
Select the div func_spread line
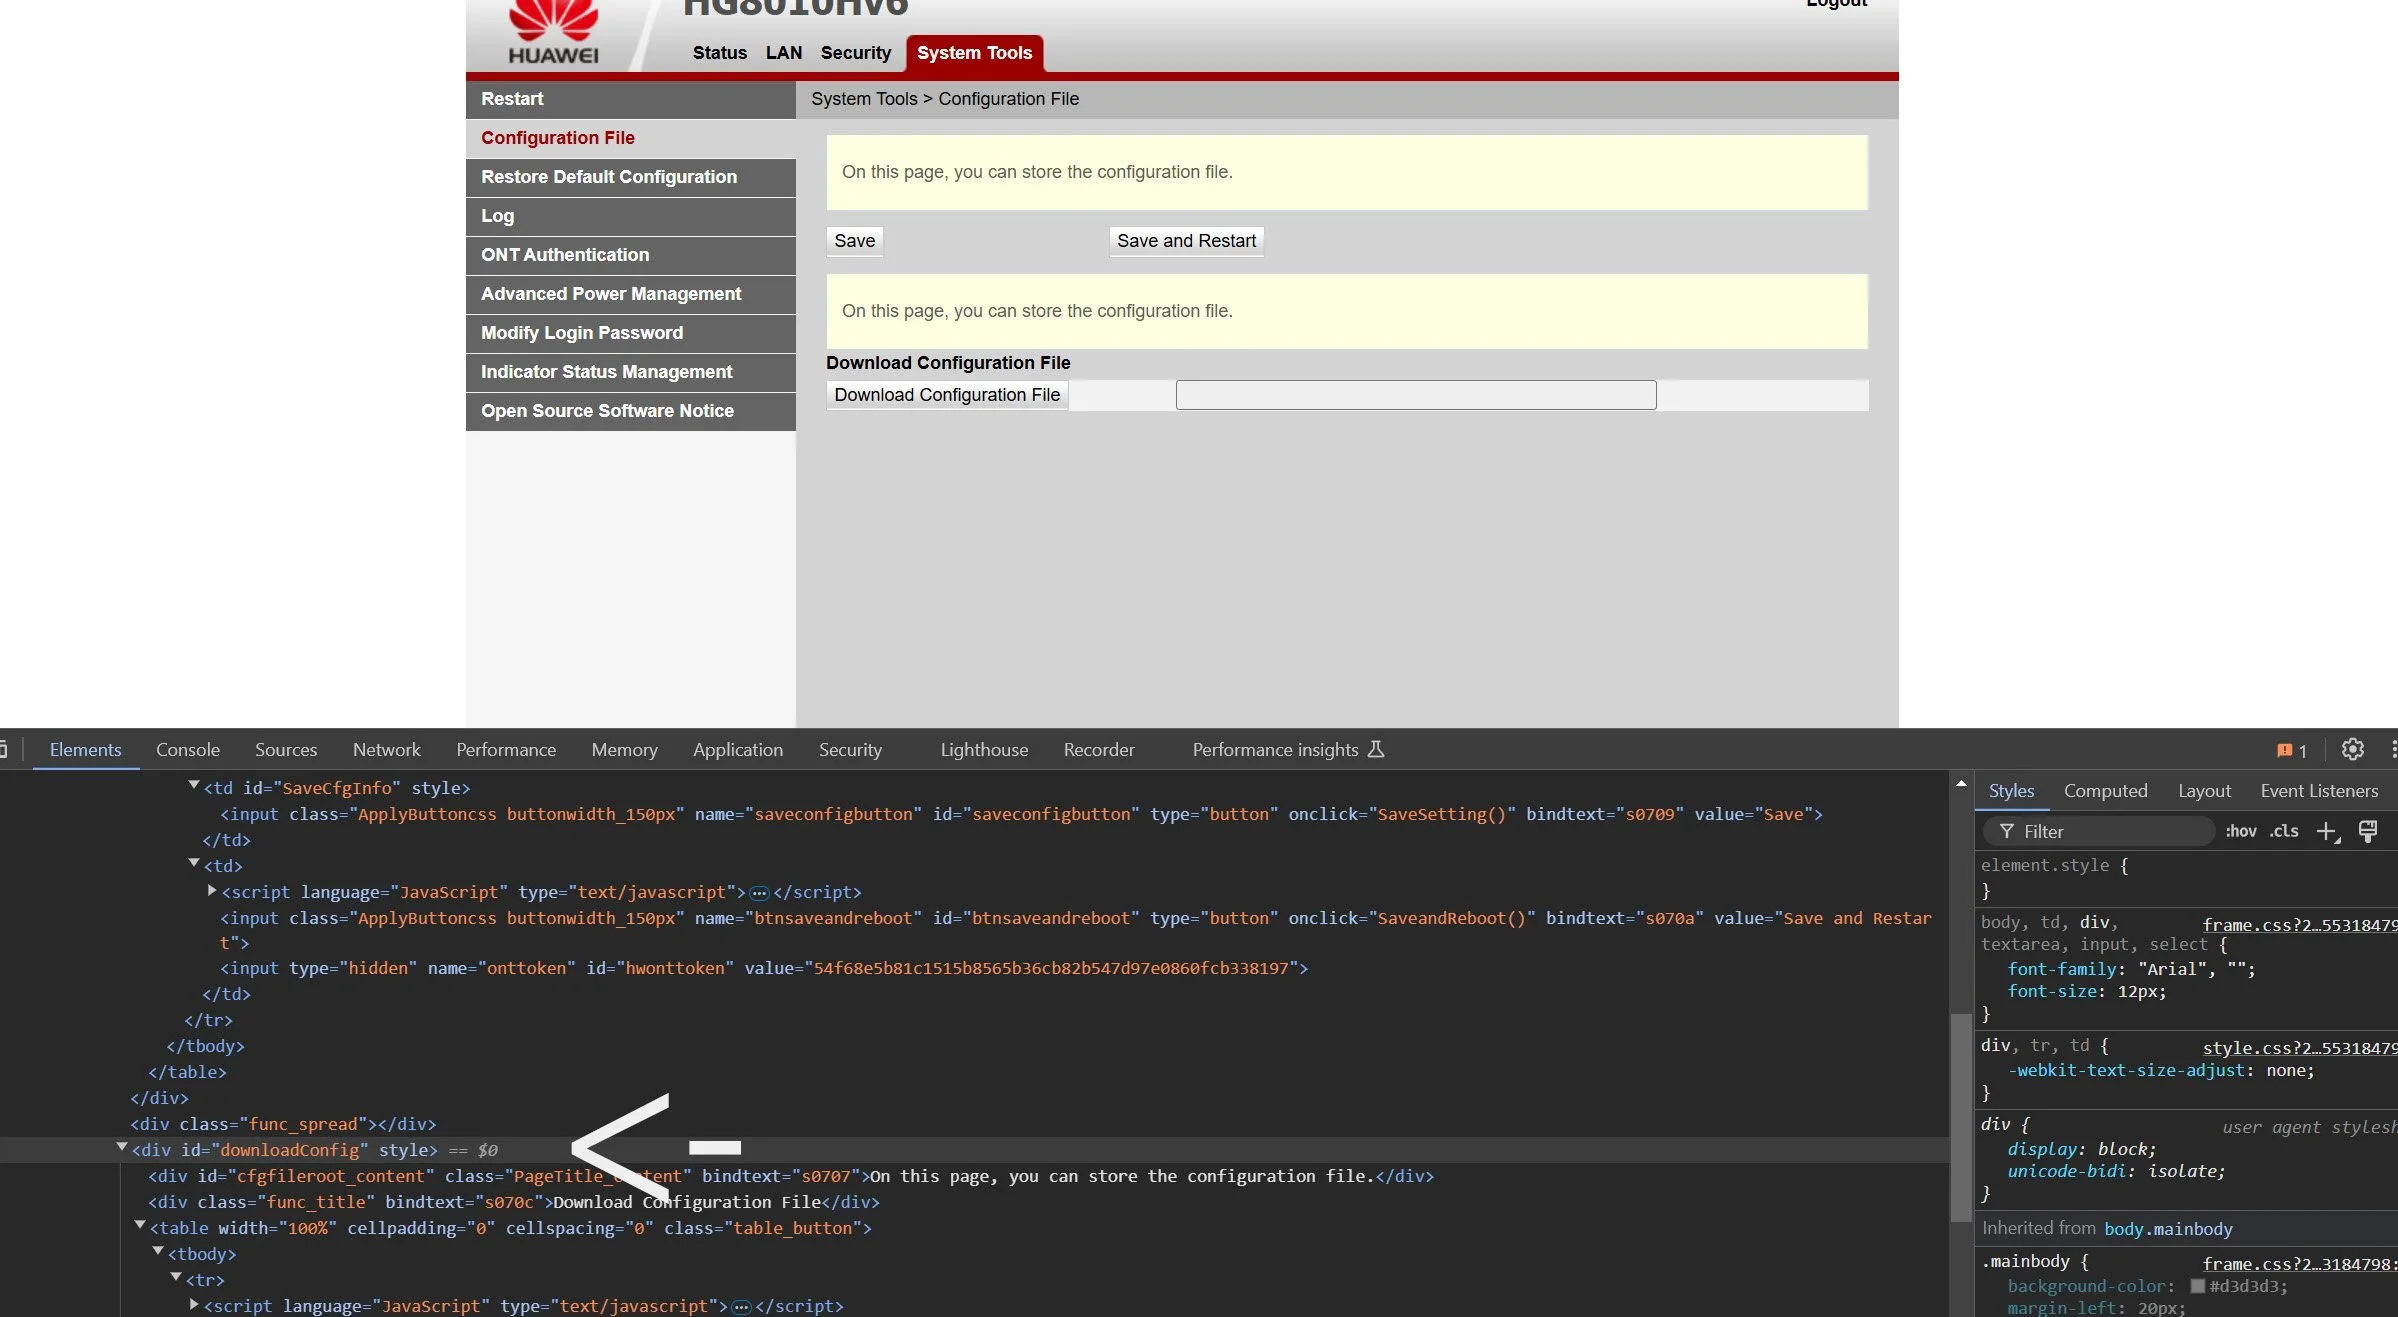click(x=283, y=1124)
